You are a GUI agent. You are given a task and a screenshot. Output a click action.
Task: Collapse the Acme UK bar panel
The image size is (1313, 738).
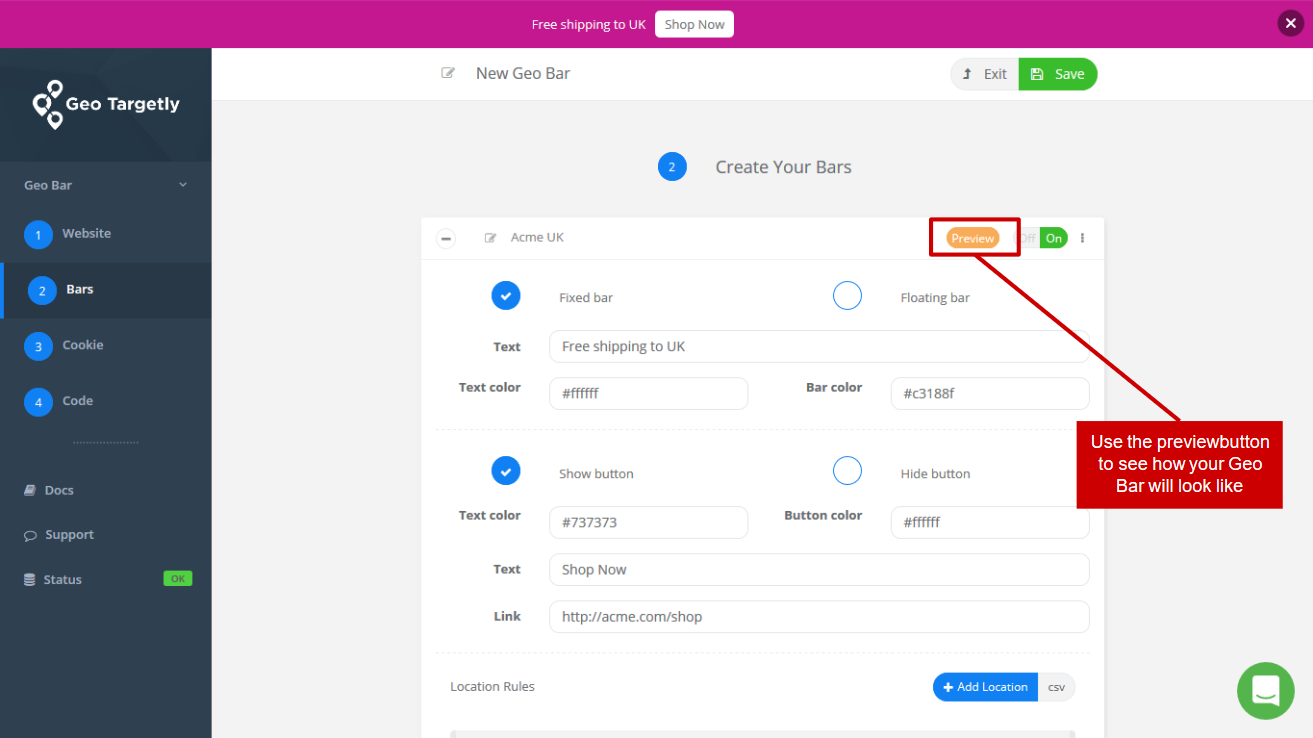coord(445,238)
